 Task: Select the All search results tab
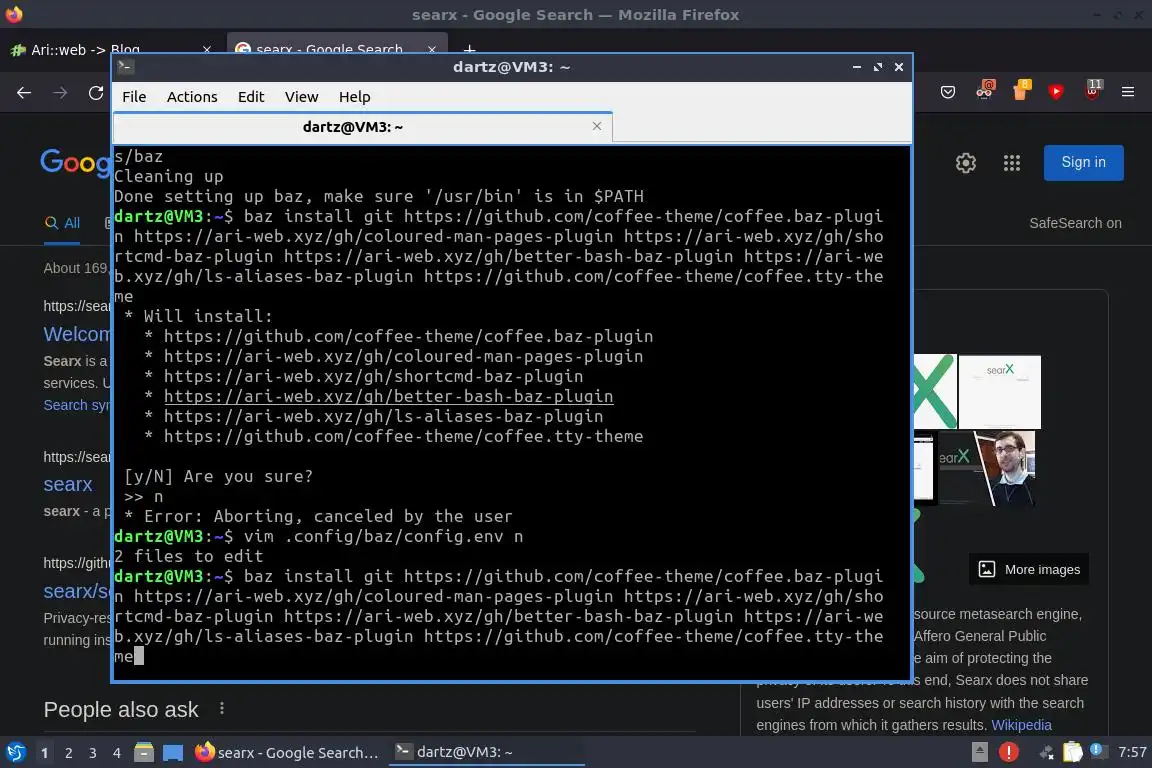coord(62,223)
